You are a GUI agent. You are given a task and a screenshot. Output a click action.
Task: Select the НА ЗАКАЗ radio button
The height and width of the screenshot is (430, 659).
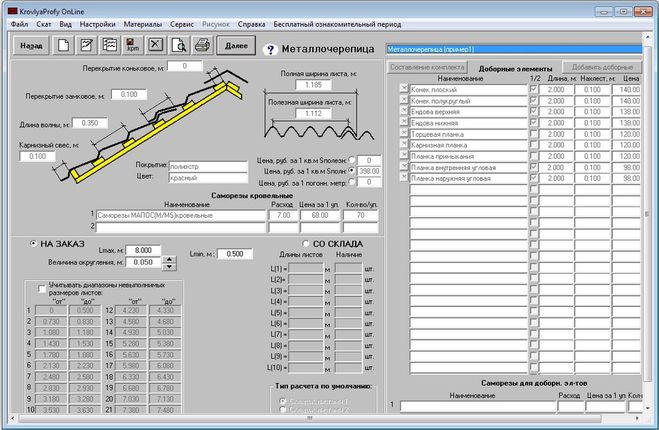coord(35,243)
